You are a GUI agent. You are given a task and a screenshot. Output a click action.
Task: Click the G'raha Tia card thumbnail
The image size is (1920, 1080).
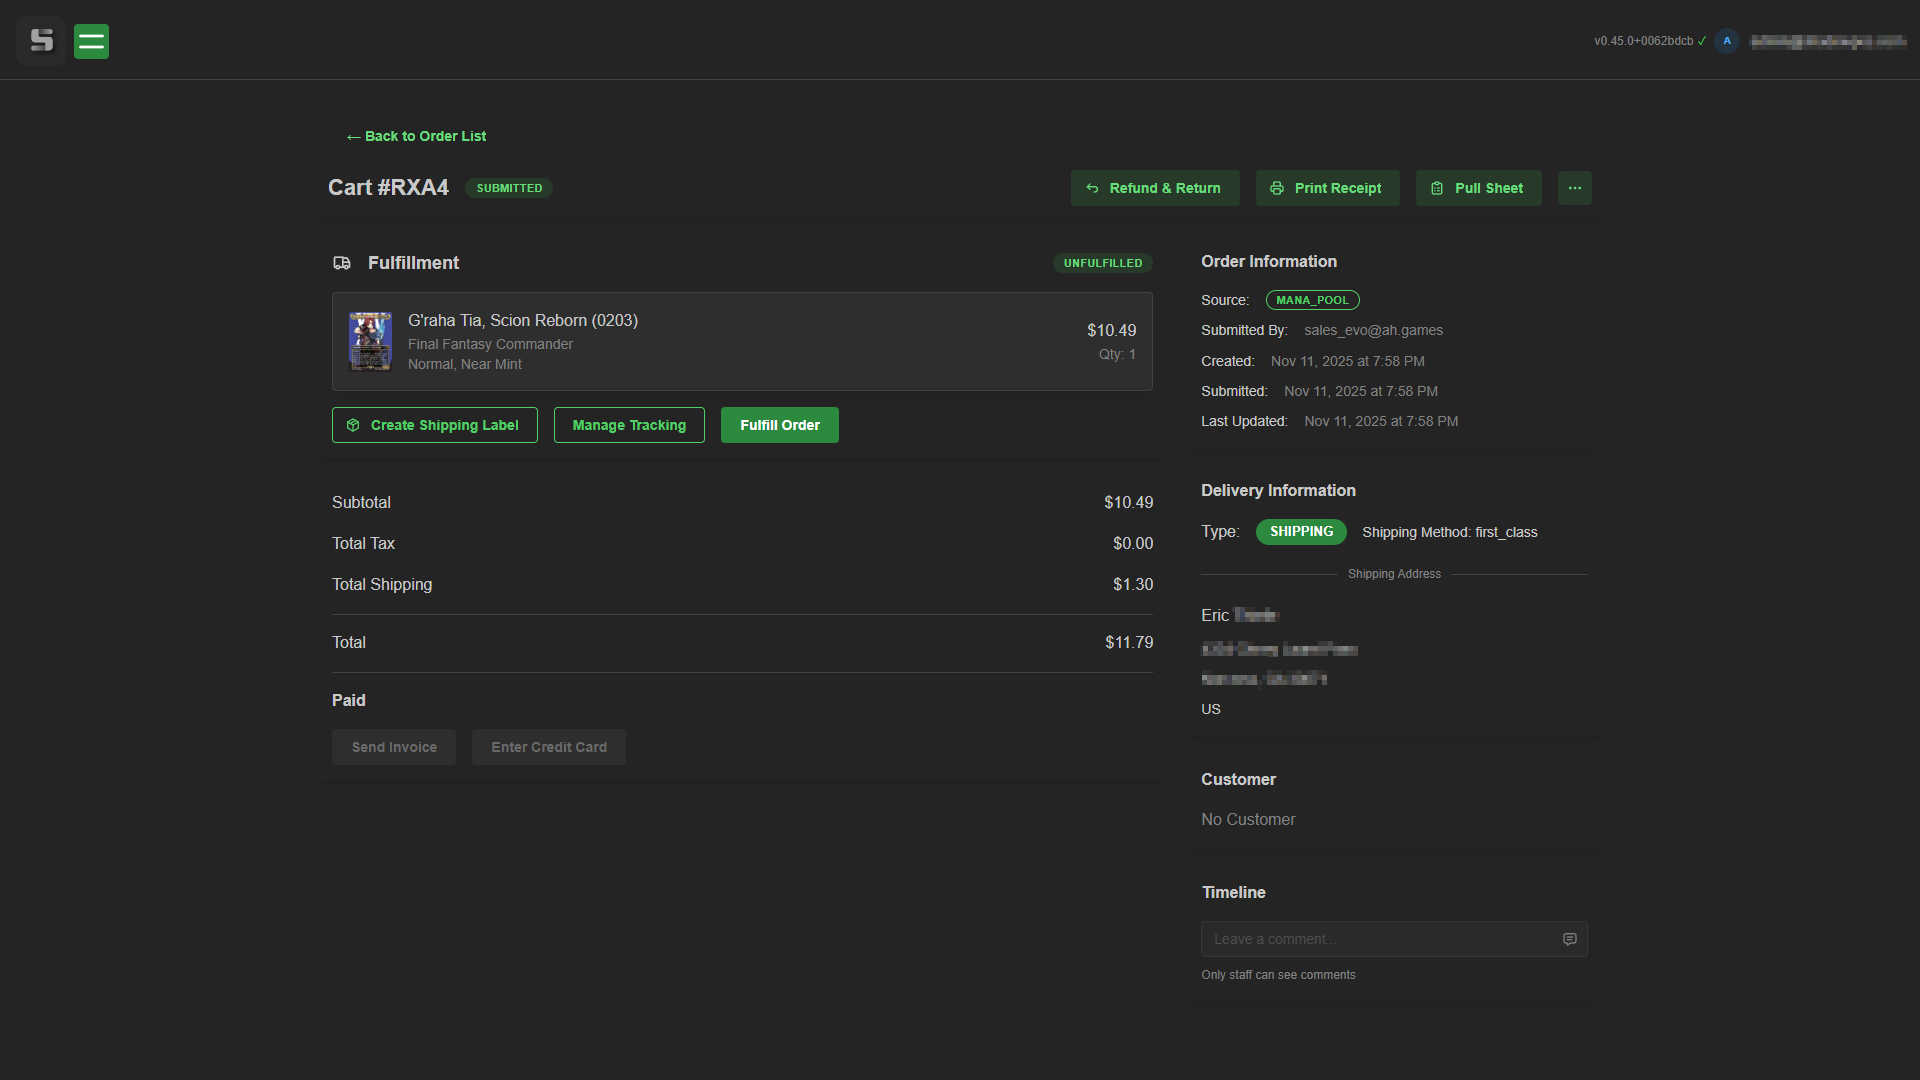tap(370, 341)
